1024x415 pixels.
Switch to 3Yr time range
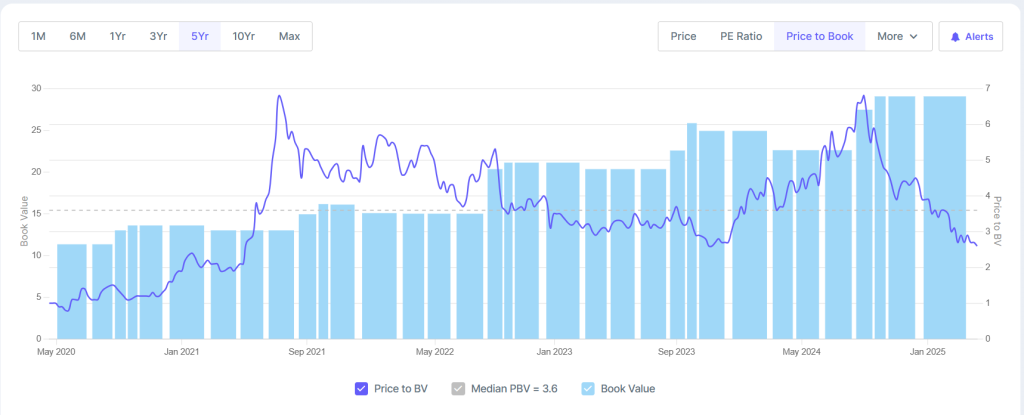click(x=158, y=36)
